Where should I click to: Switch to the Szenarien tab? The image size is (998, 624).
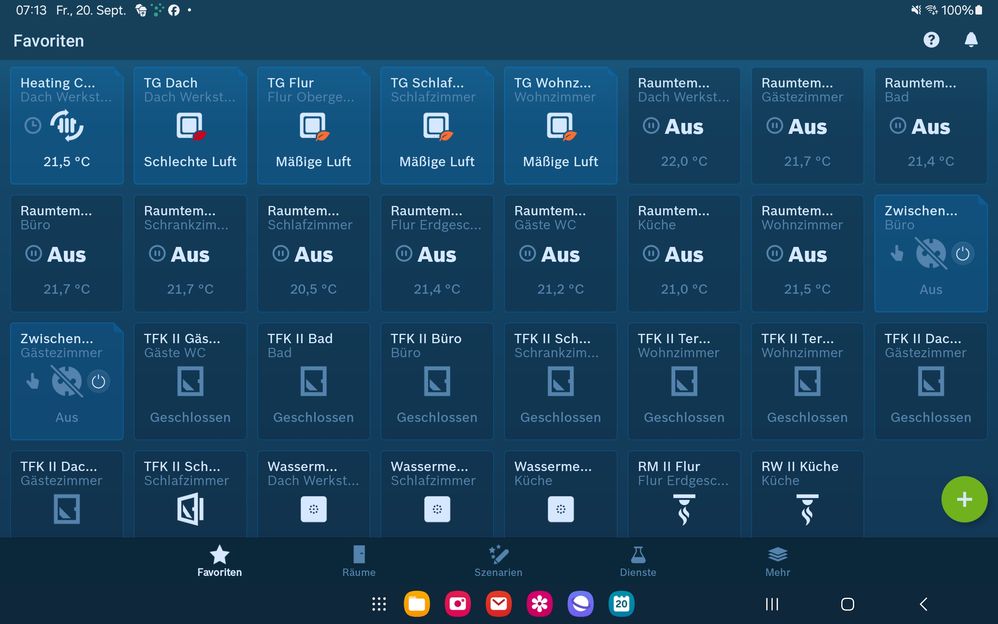(498, 561)
